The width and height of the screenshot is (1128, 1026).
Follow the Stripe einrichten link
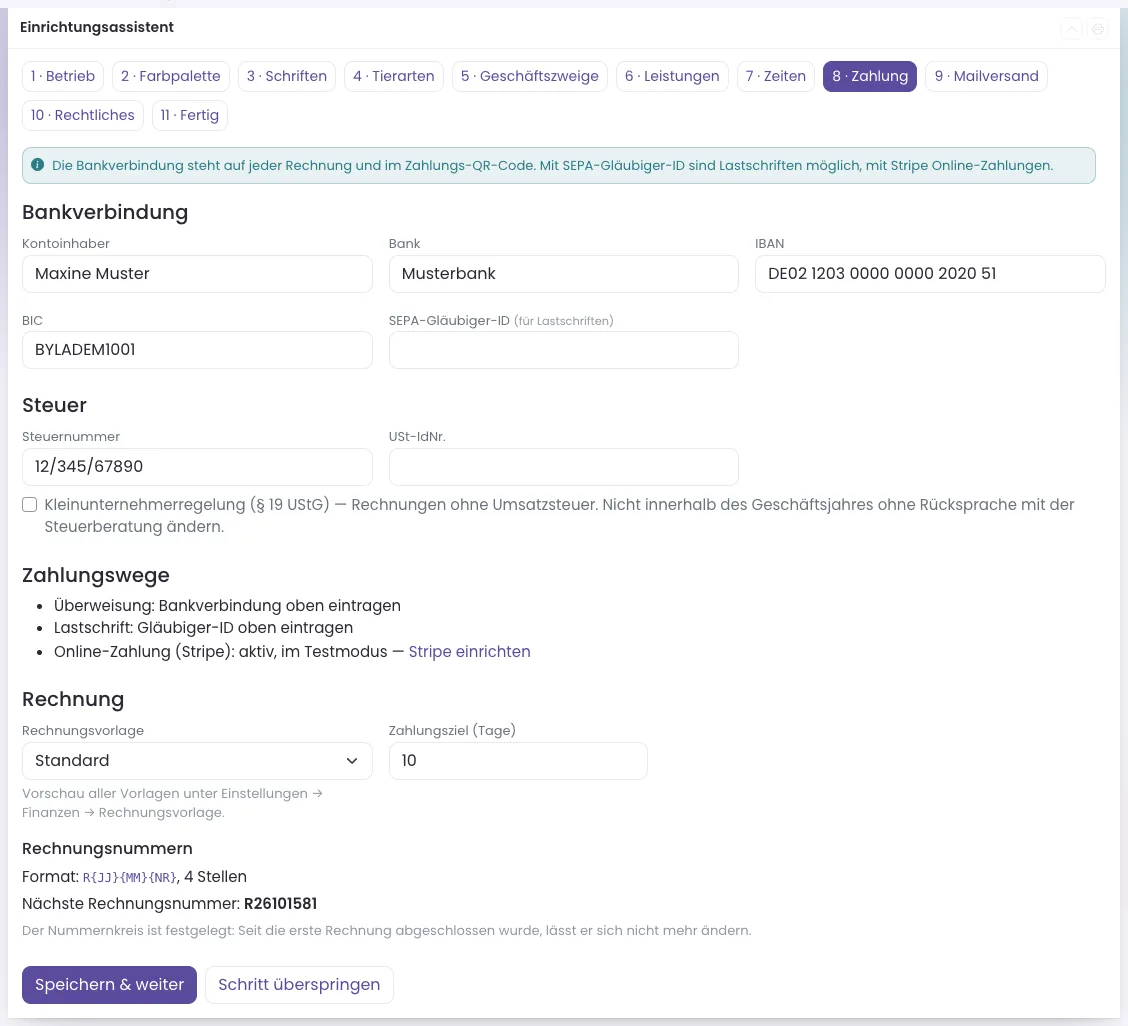tap(469, 651)
